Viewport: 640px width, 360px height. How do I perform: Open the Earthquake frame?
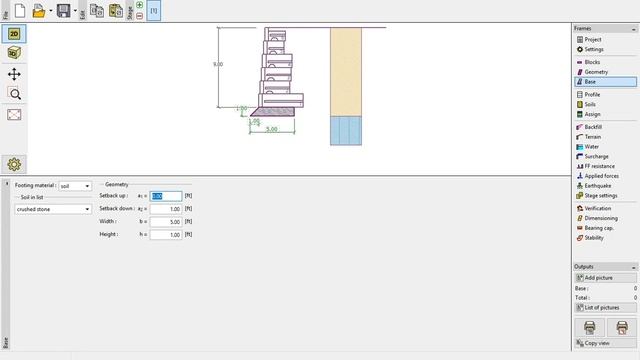(605, 186)
